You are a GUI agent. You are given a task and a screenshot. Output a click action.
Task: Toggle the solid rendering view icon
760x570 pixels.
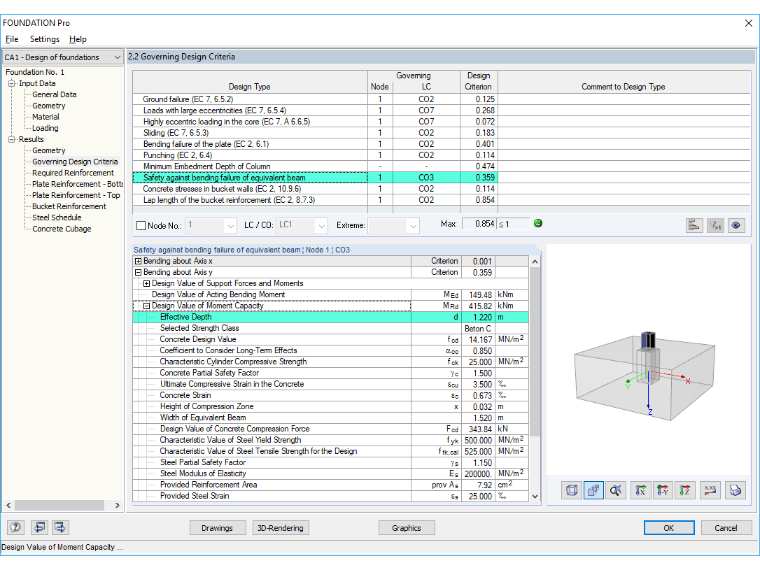(x=593, y=491)
